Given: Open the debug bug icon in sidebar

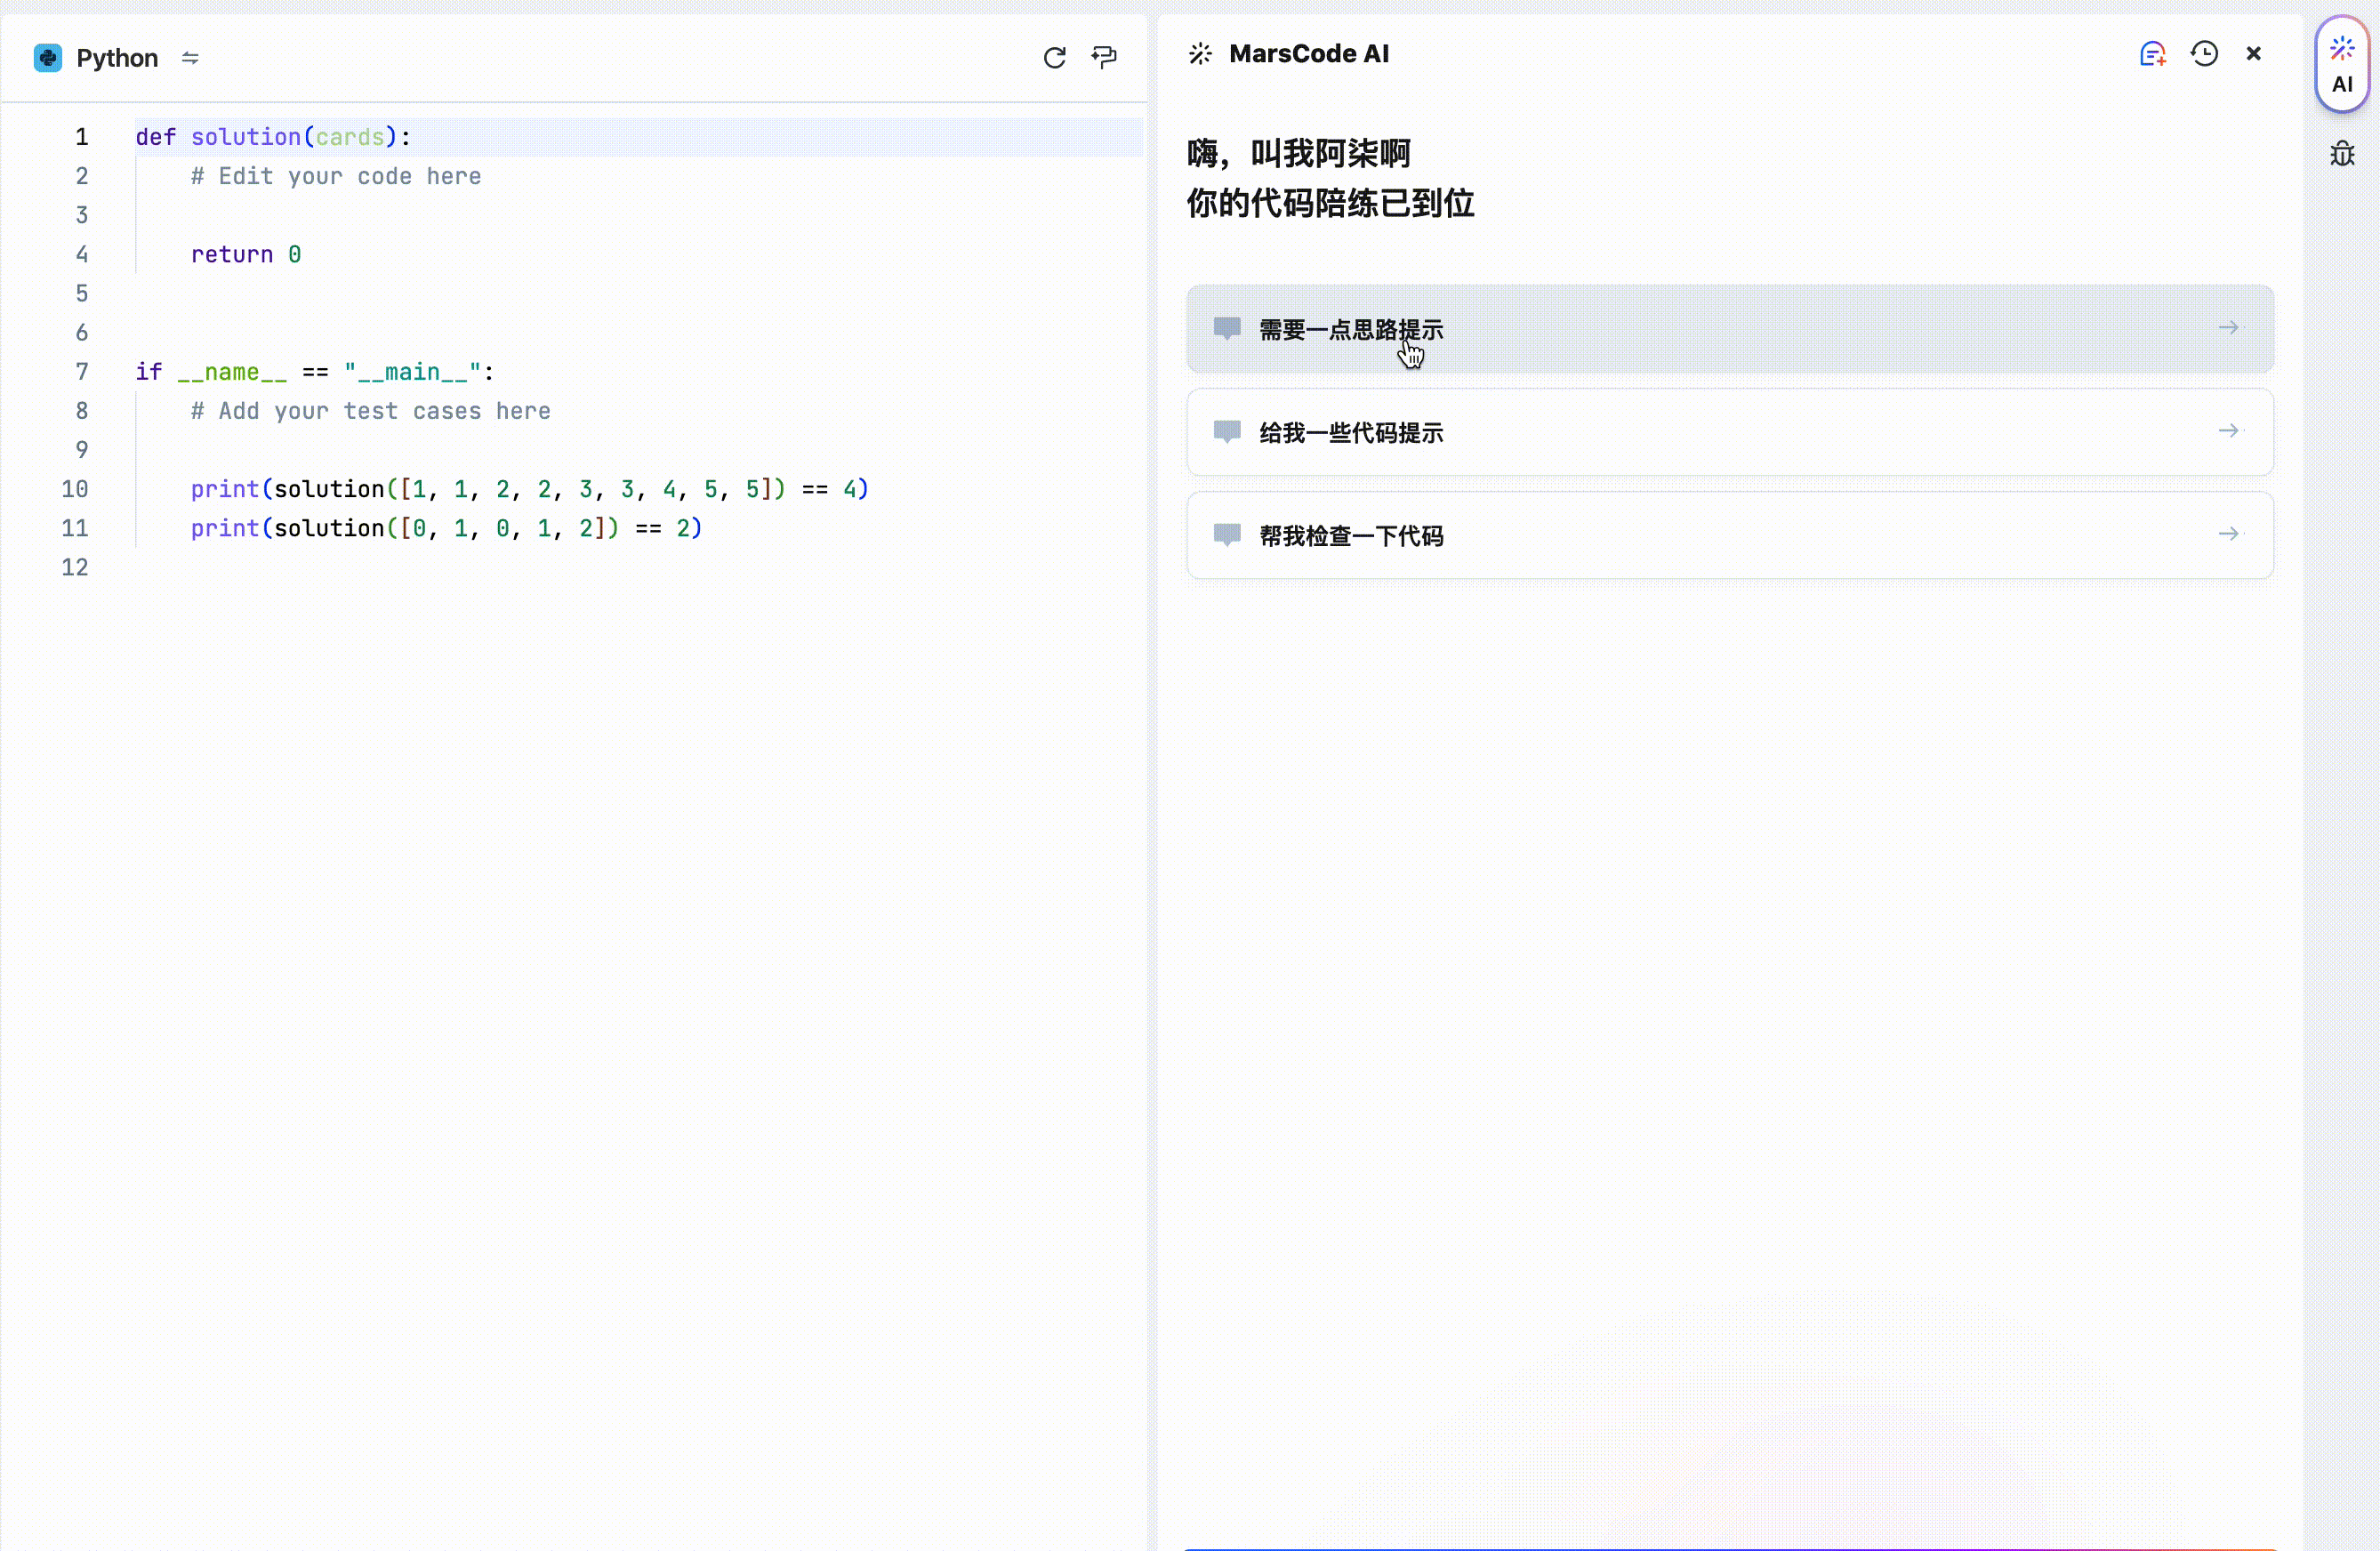Looking at the screenshot, I should [2342, 154].
